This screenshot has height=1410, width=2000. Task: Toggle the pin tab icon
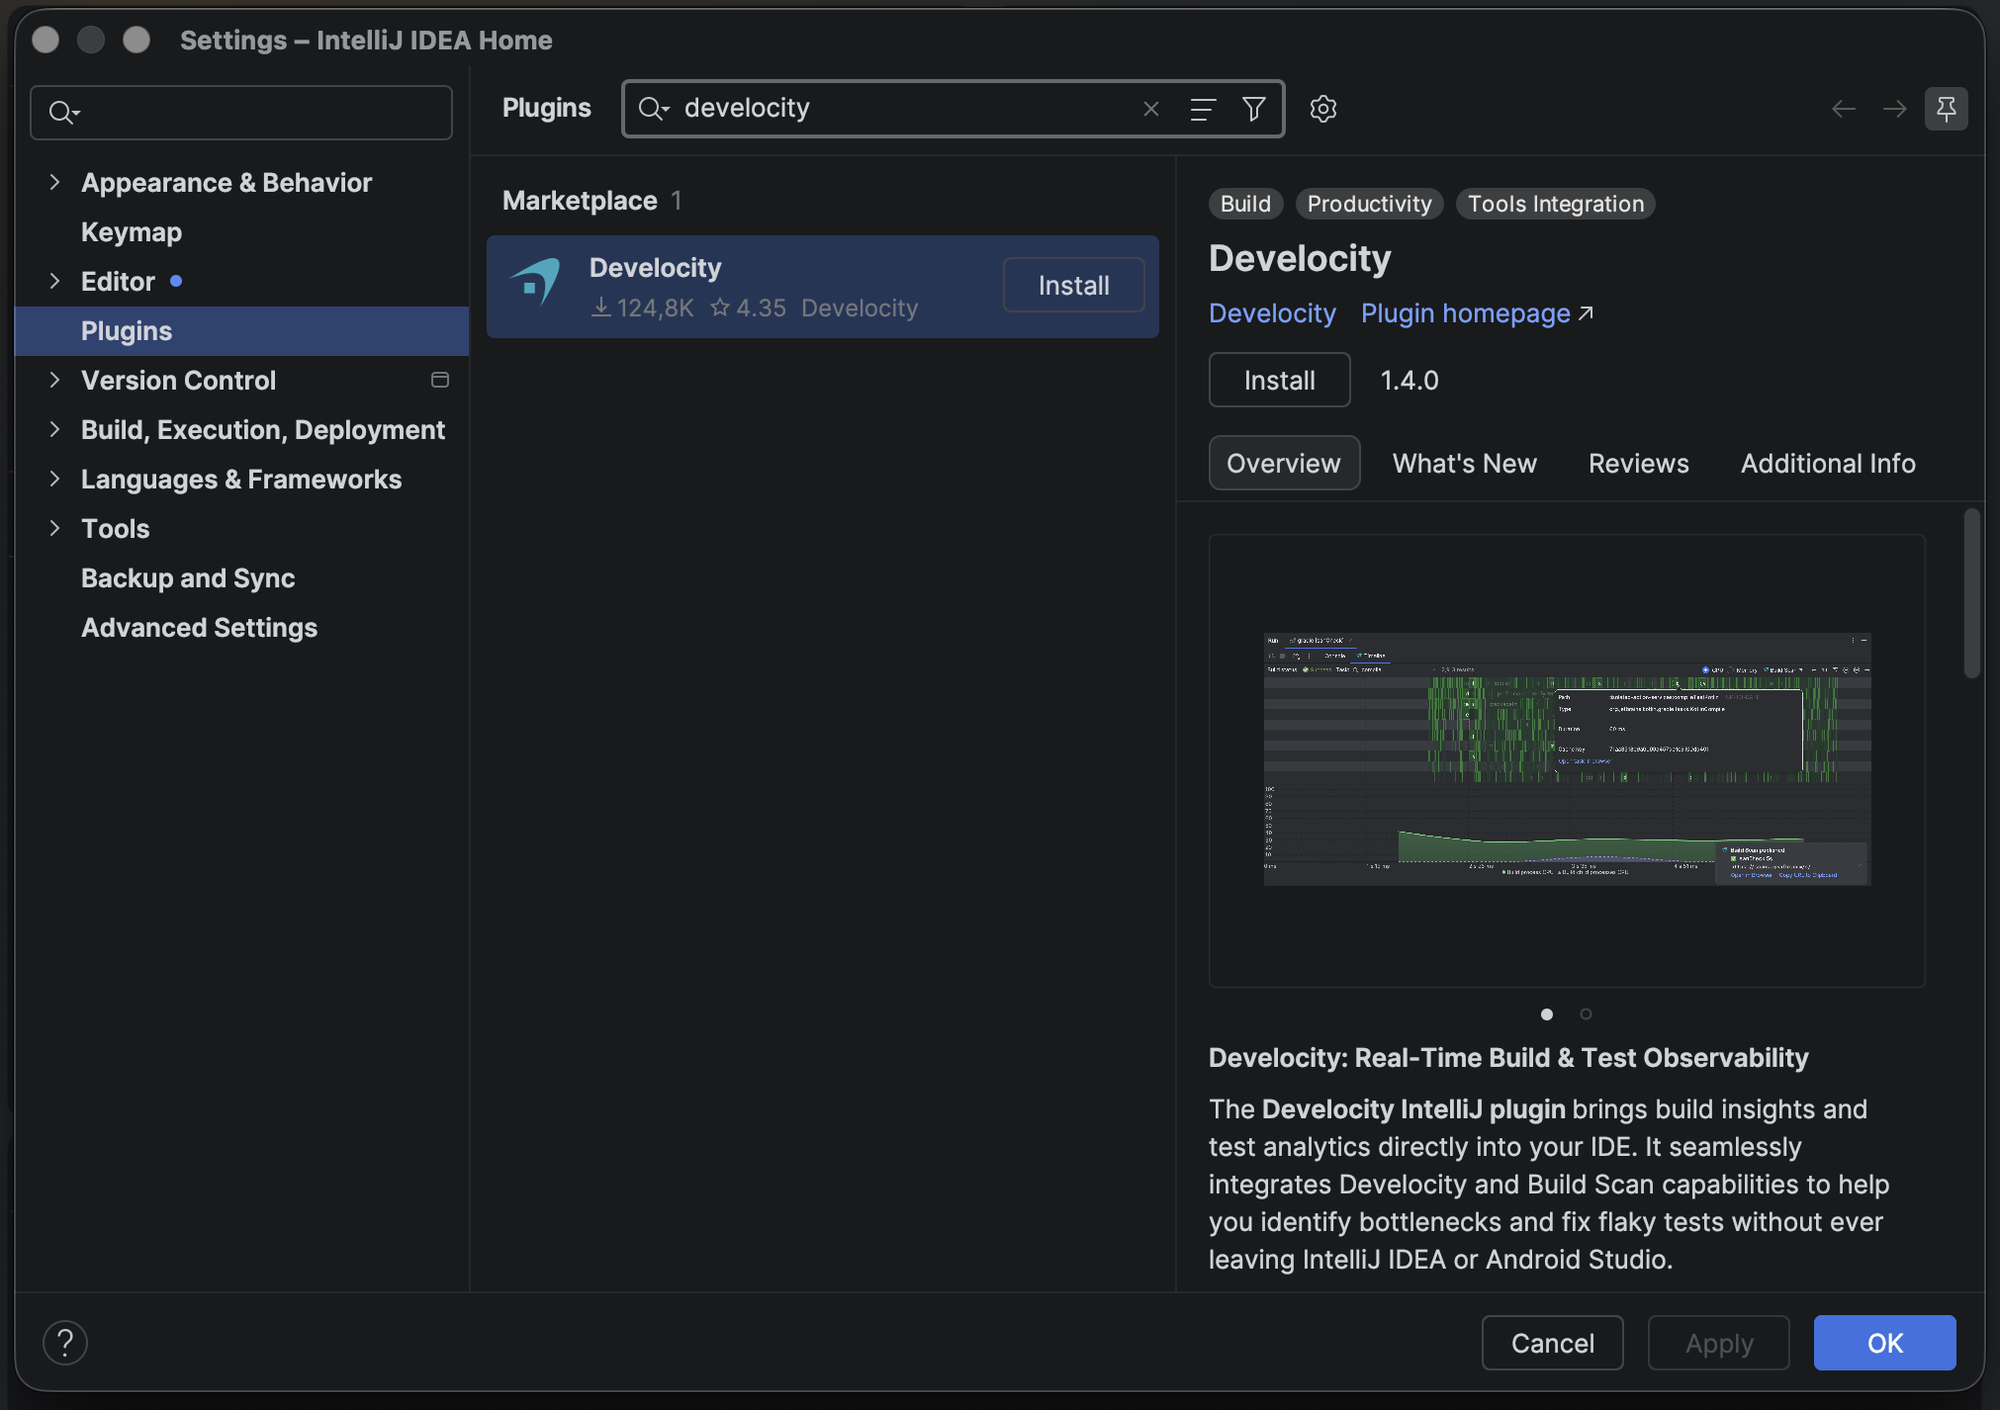(1946, 108)
